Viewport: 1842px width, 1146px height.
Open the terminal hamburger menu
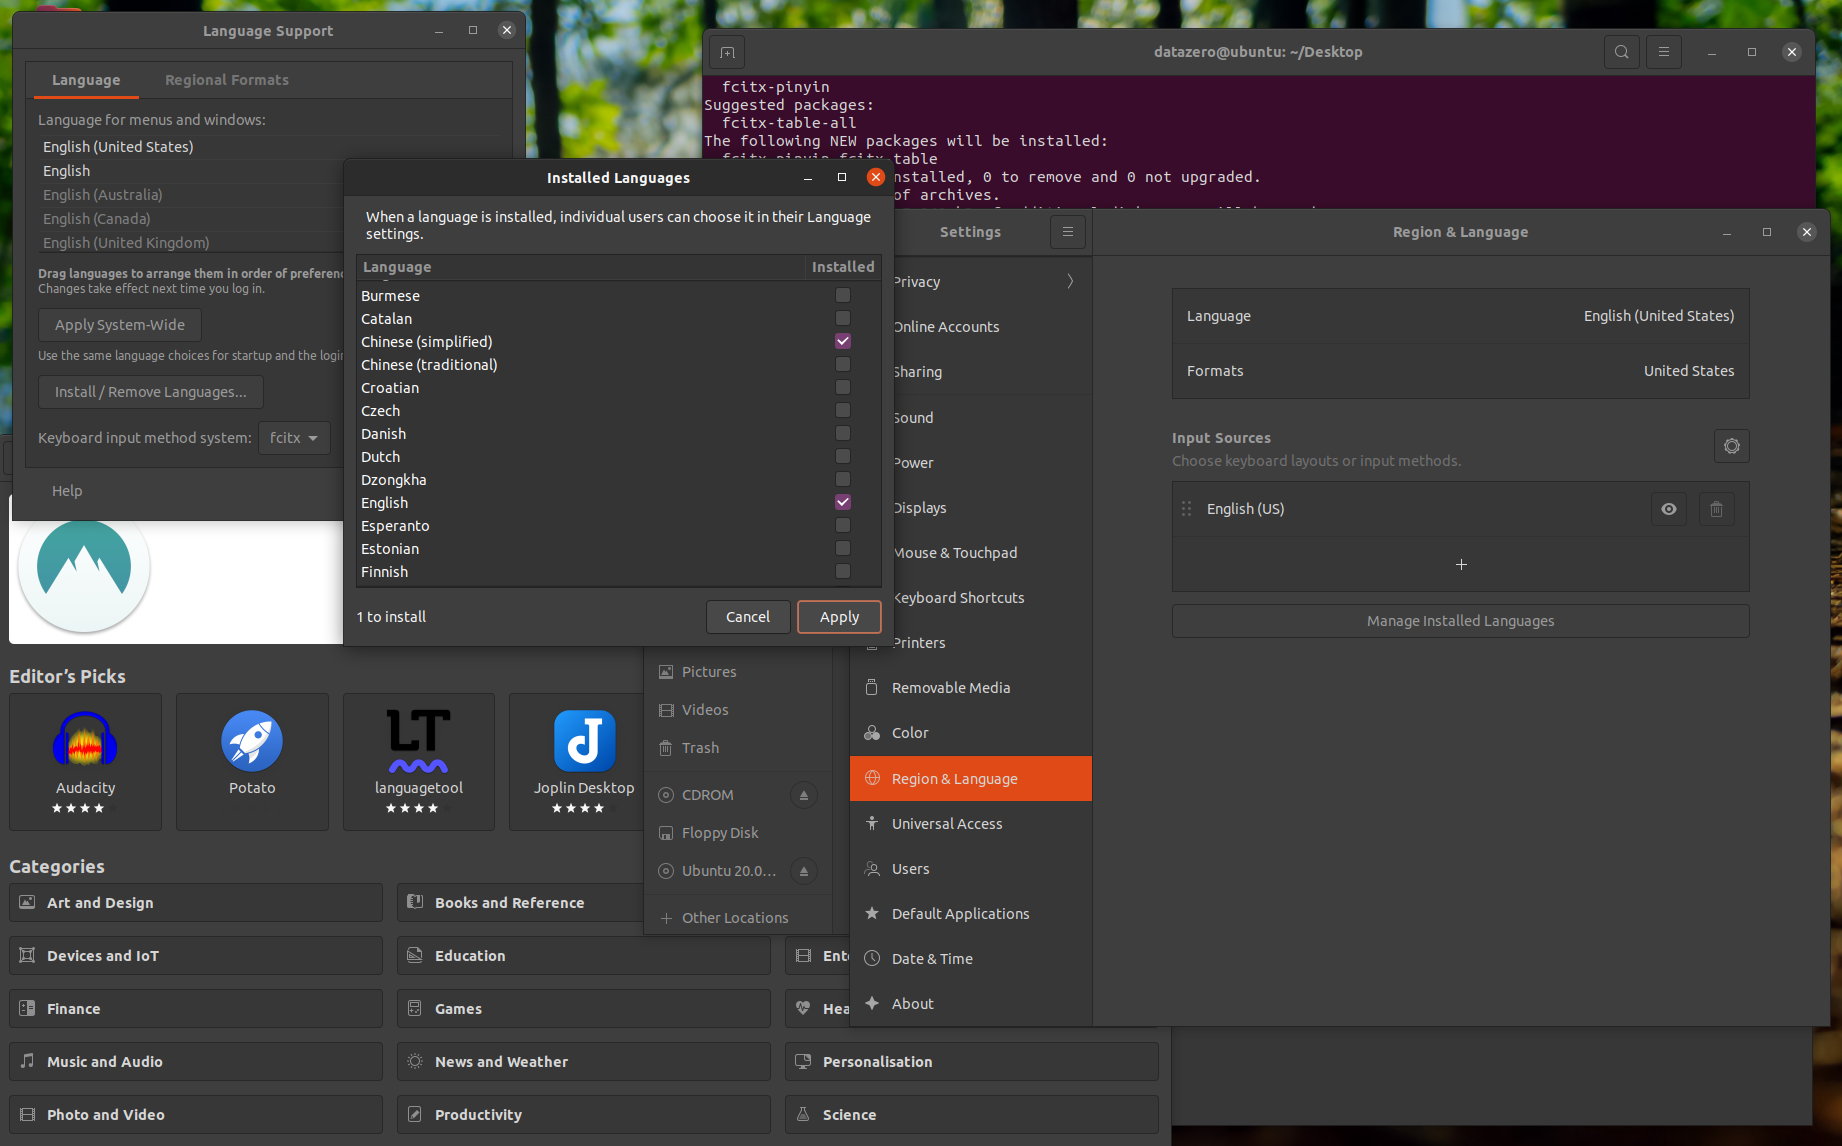click(1664, 52)
